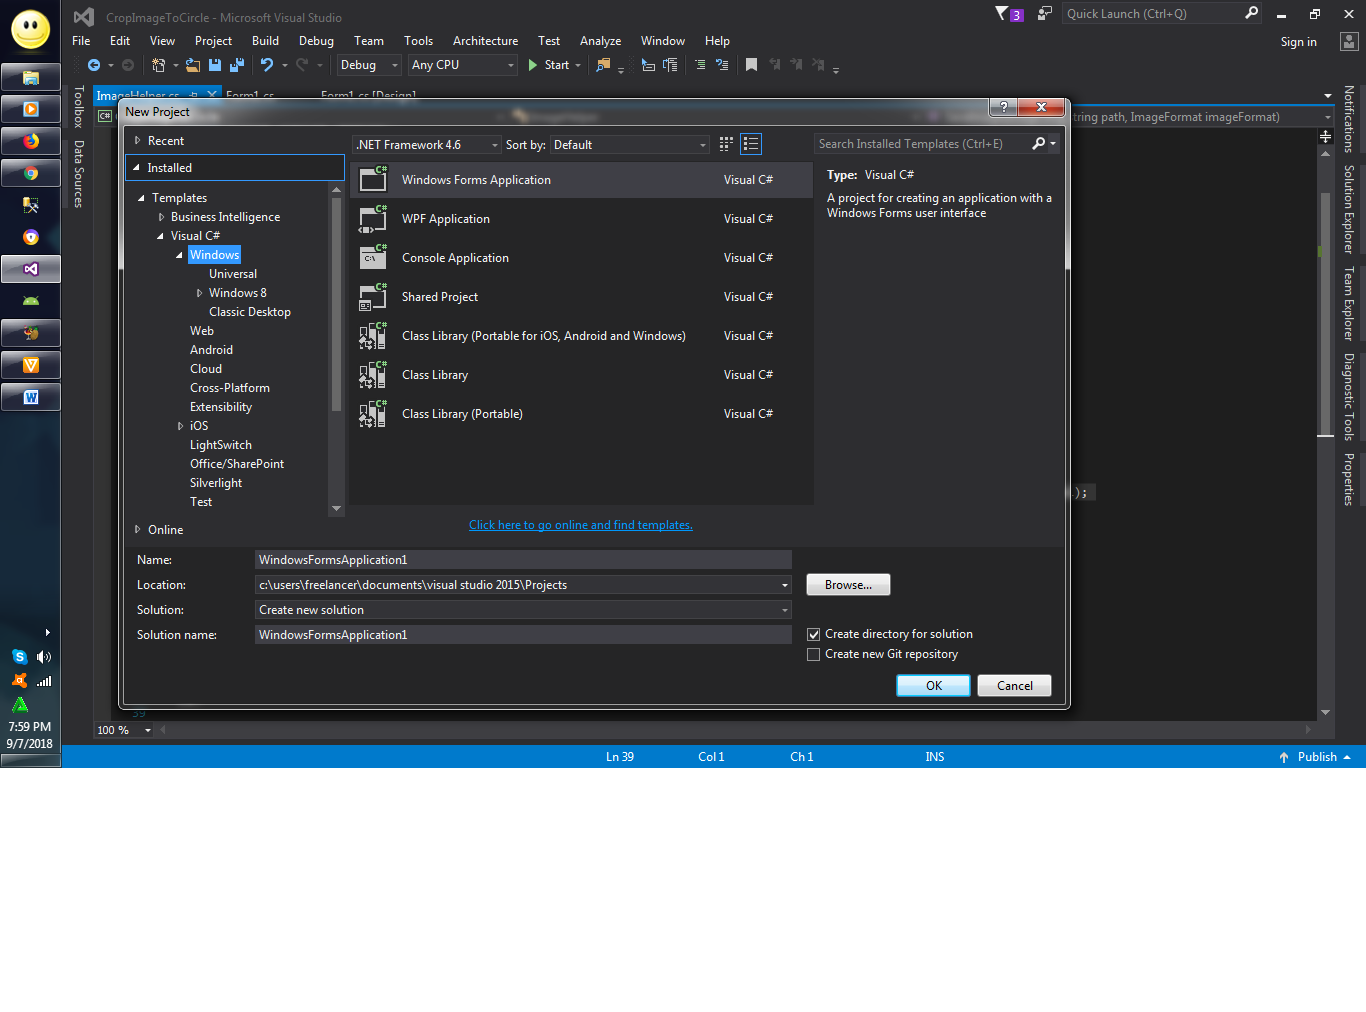Viewport: 1366px width, 1012px height.
Task: Click the Find in Files toolbar icon
Action: tap(603, 65)
